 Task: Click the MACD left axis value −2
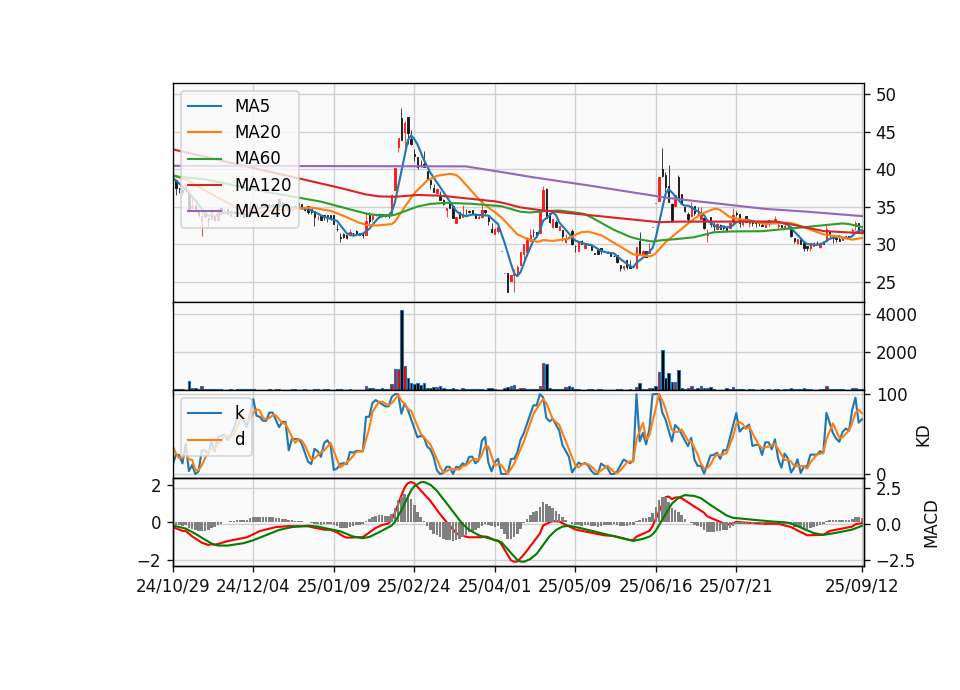pos(150,561)
